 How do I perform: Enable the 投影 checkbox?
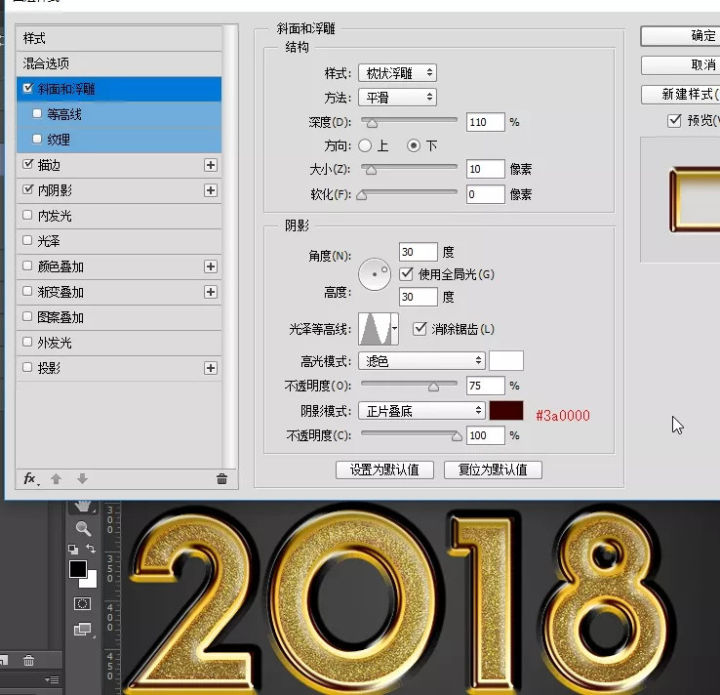tap(28, 367)
